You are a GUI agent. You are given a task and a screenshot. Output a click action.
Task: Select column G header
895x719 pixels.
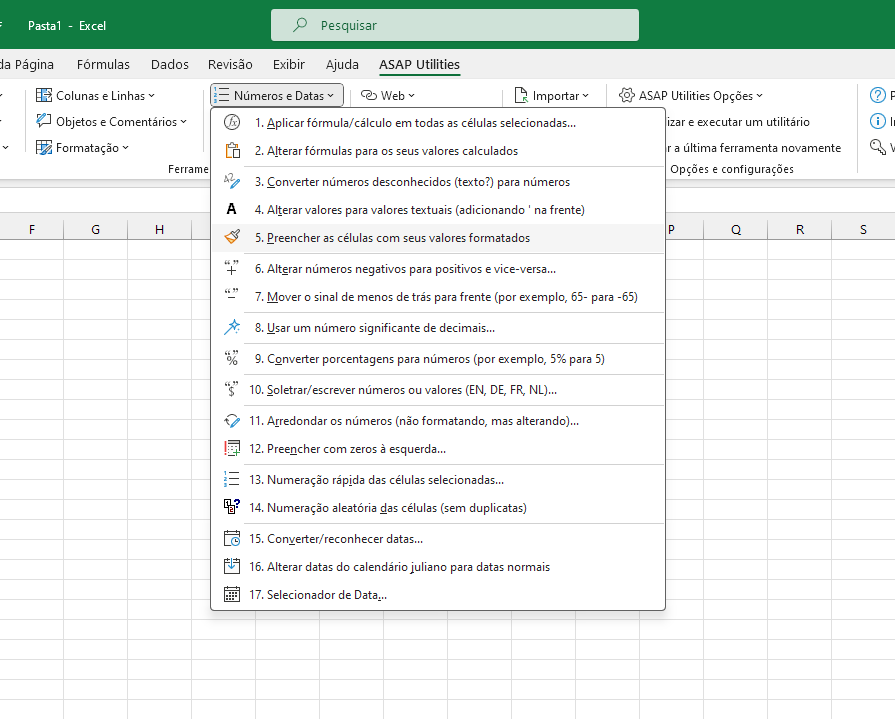95,229
